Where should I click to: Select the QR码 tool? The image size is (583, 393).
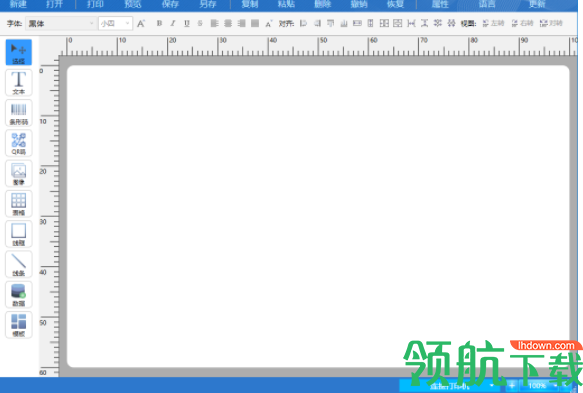pyautogui.click(x=19, y=144)
